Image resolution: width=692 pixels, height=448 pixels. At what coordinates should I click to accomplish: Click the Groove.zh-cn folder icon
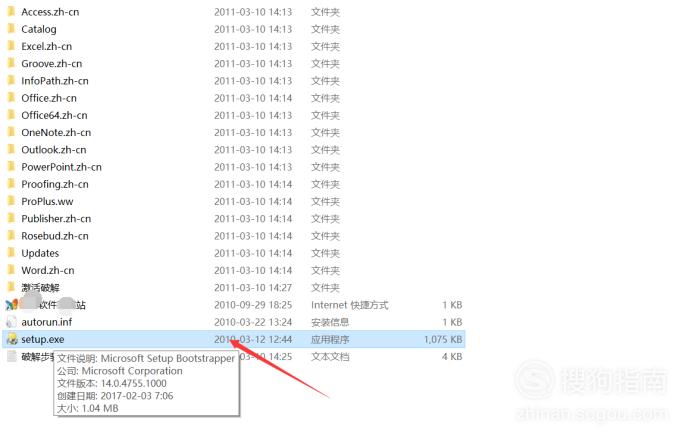coord(11,63)
